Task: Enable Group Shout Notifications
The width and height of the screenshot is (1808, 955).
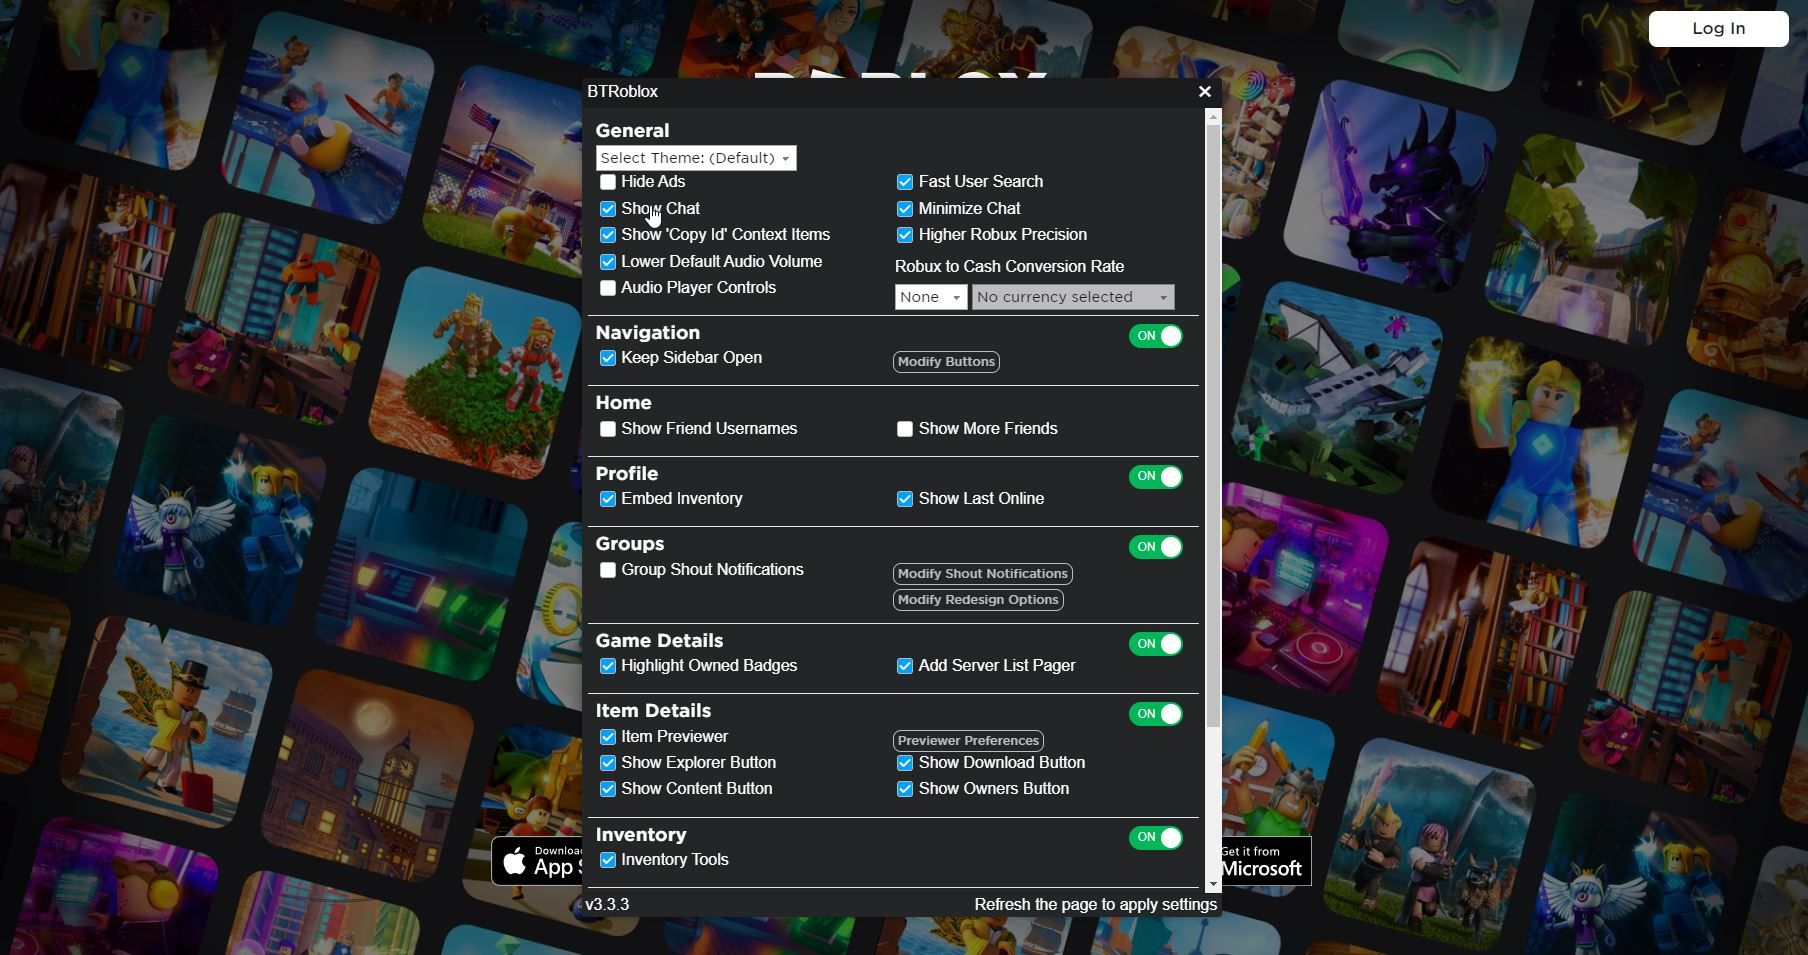Action: click(x=608, y=570)
